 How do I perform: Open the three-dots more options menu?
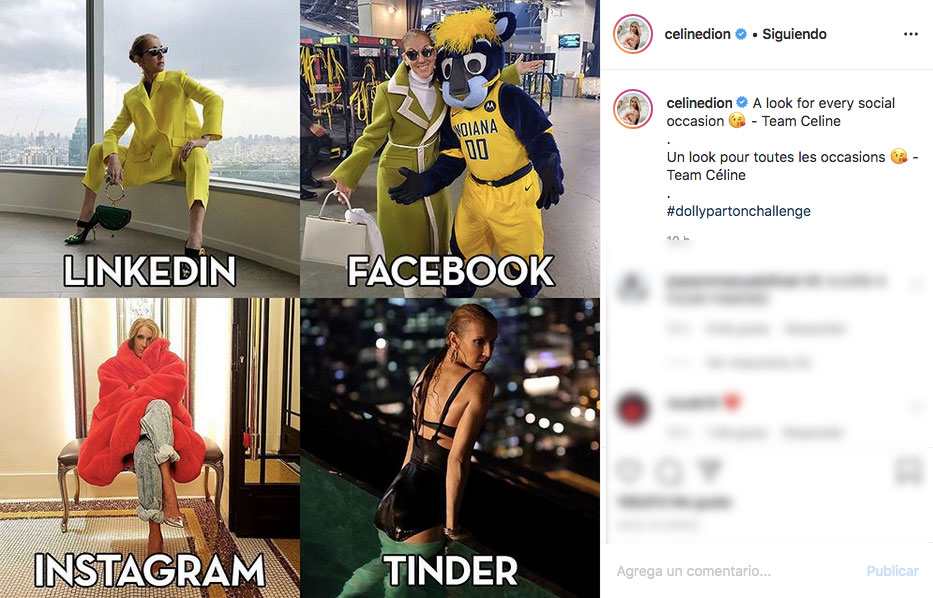tap(910, 34)
